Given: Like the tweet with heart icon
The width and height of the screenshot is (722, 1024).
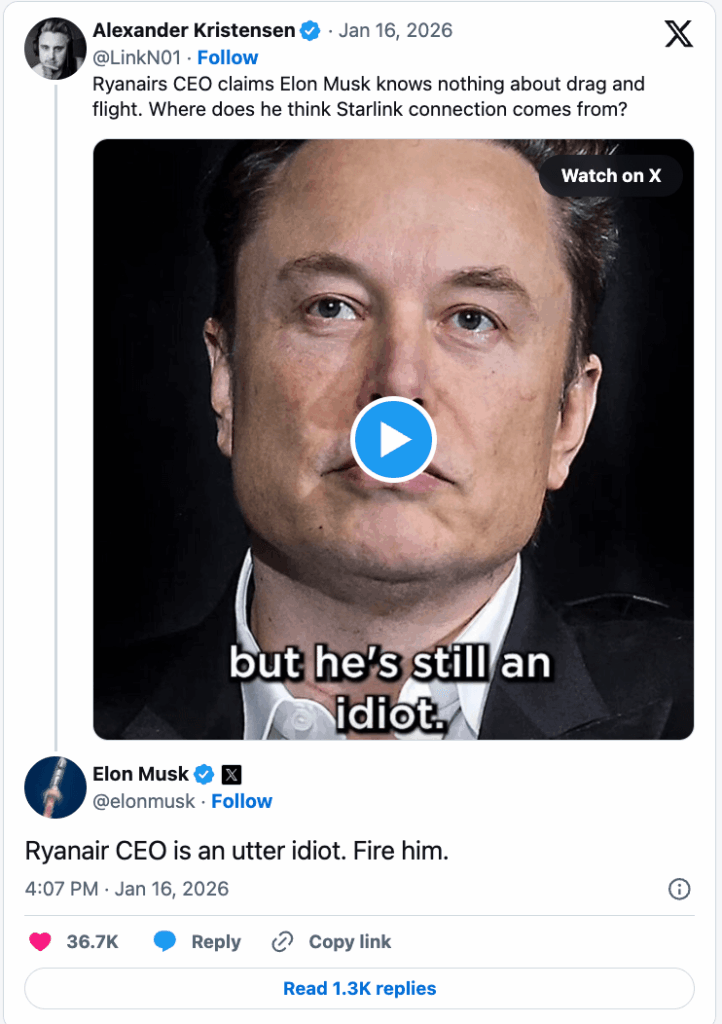Looking at the screenshot, I should 40,942.
